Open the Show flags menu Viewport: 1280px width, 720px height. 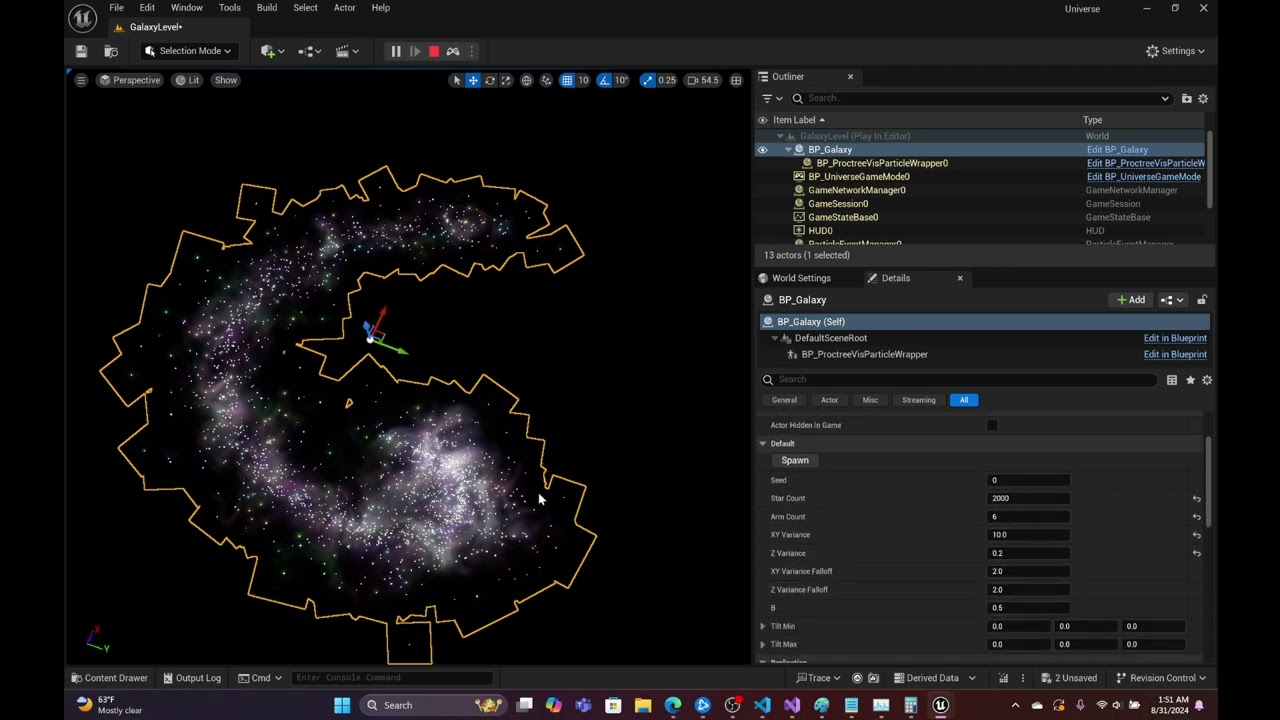(225, 80)
